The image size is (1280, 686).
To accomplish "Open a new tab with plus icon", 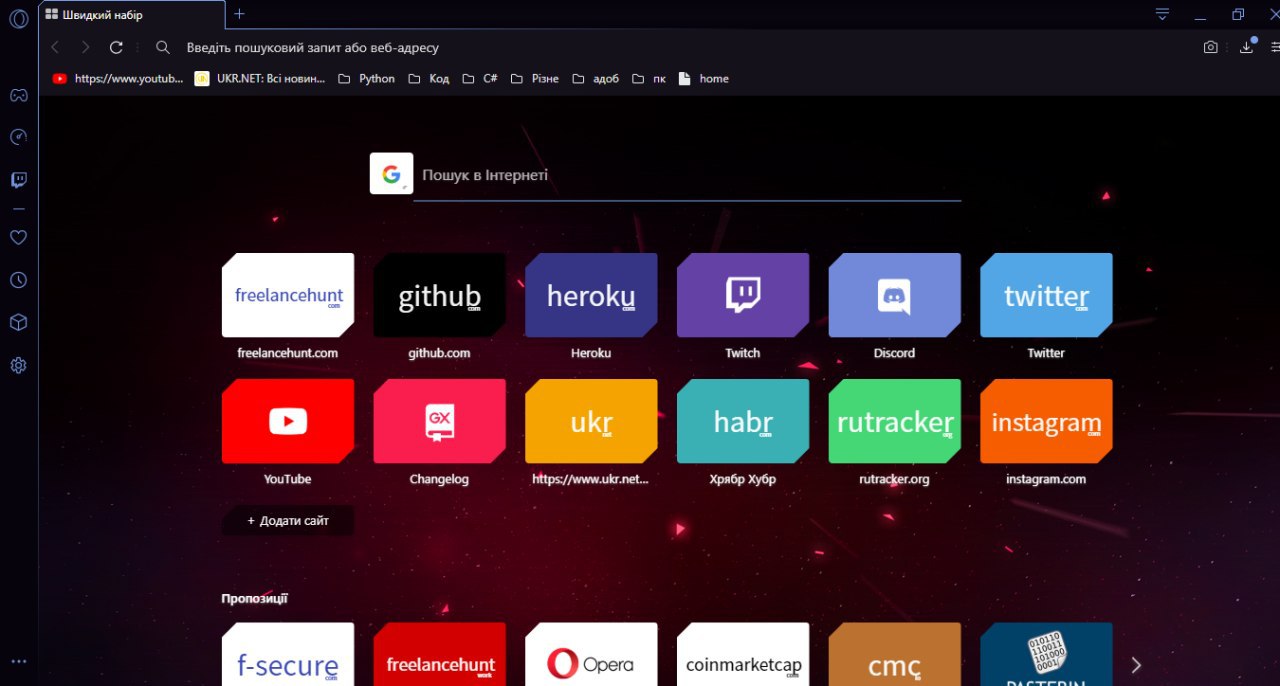I will (239, 14).
